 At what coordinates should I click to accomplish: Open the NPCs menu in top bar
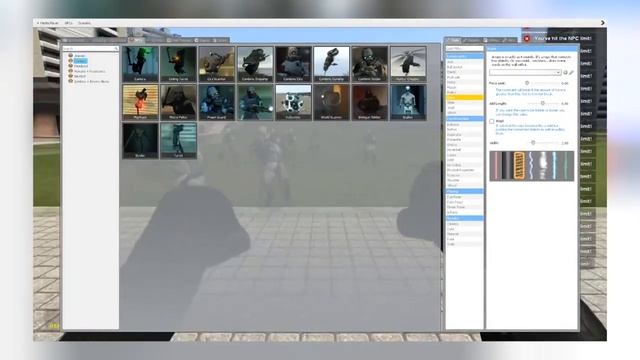[x=68, y=23]
